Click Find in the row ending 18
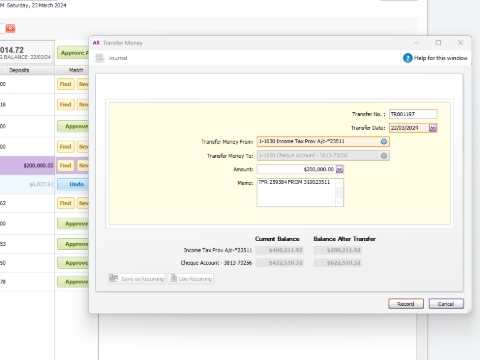480x360 pixels. (65, 105)
